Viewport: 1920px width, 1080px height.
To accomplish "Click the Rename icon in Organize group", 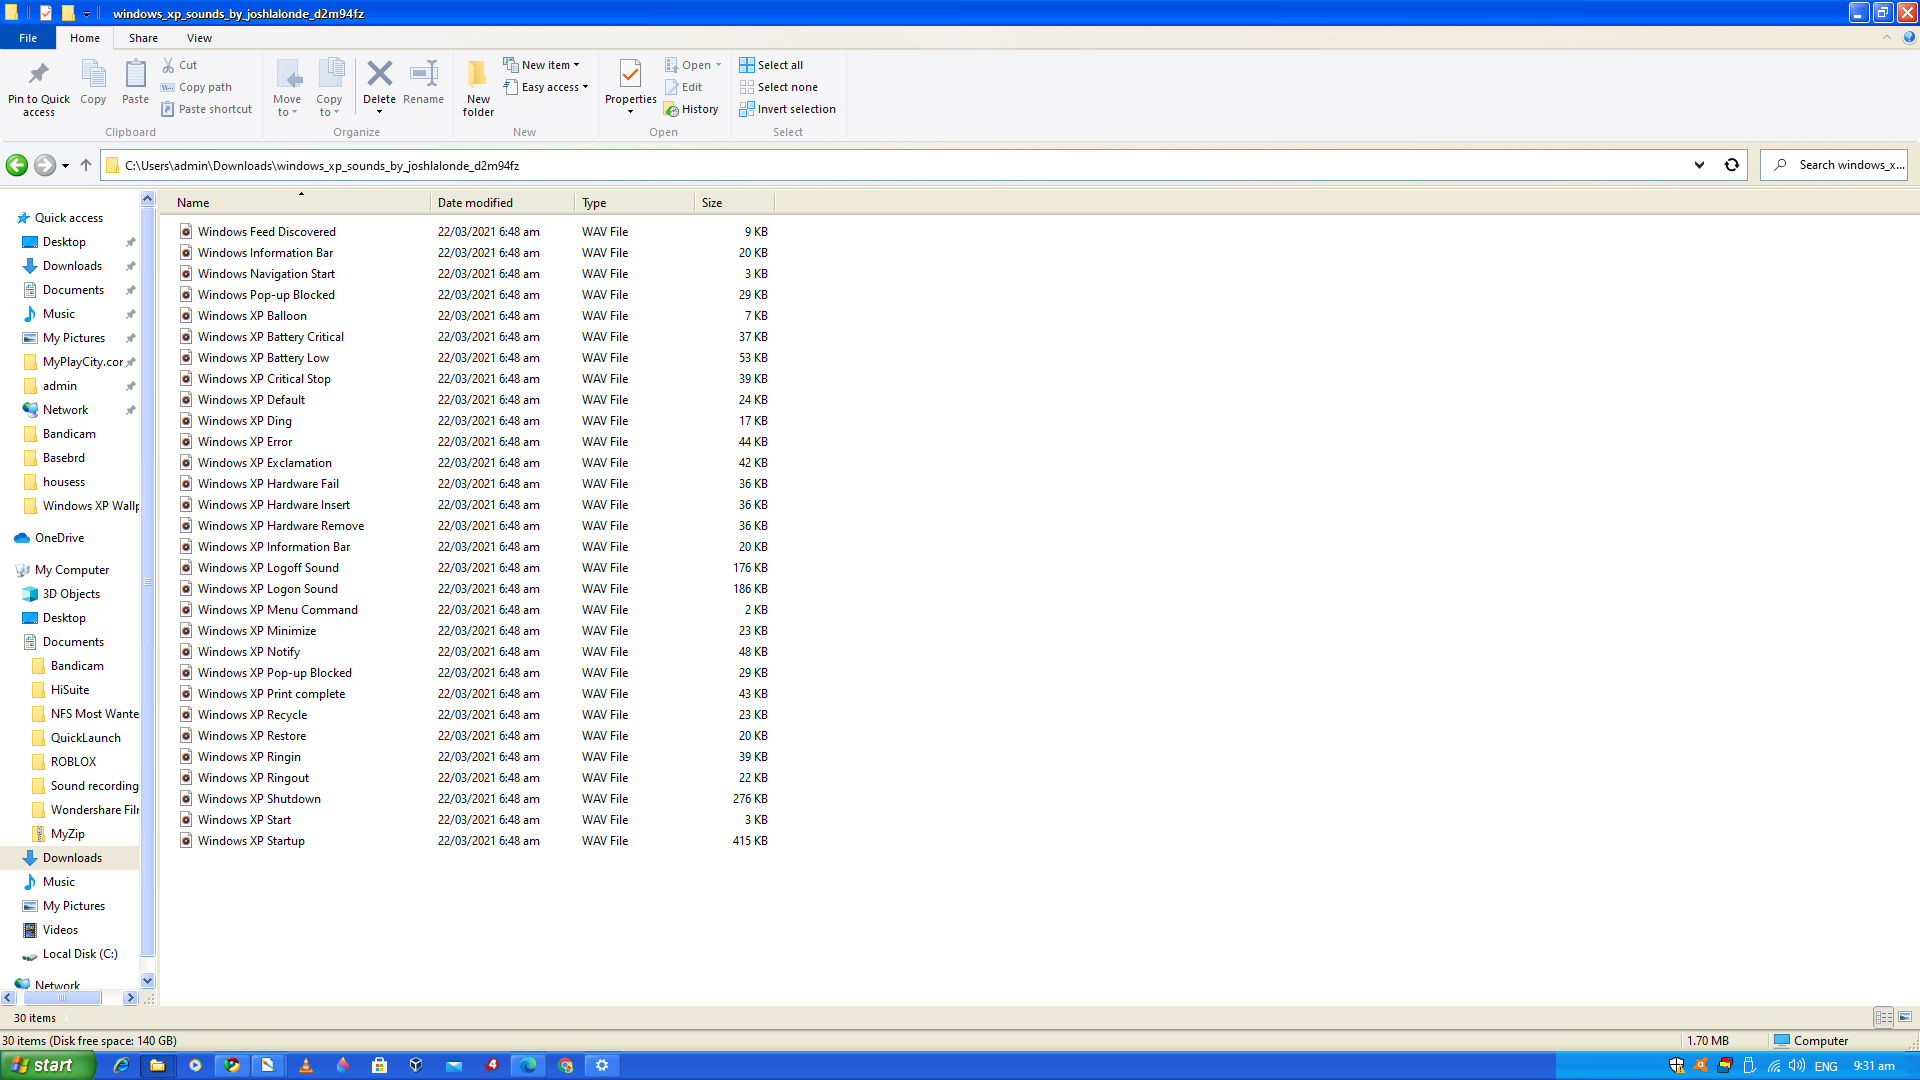I will (424, 73).
